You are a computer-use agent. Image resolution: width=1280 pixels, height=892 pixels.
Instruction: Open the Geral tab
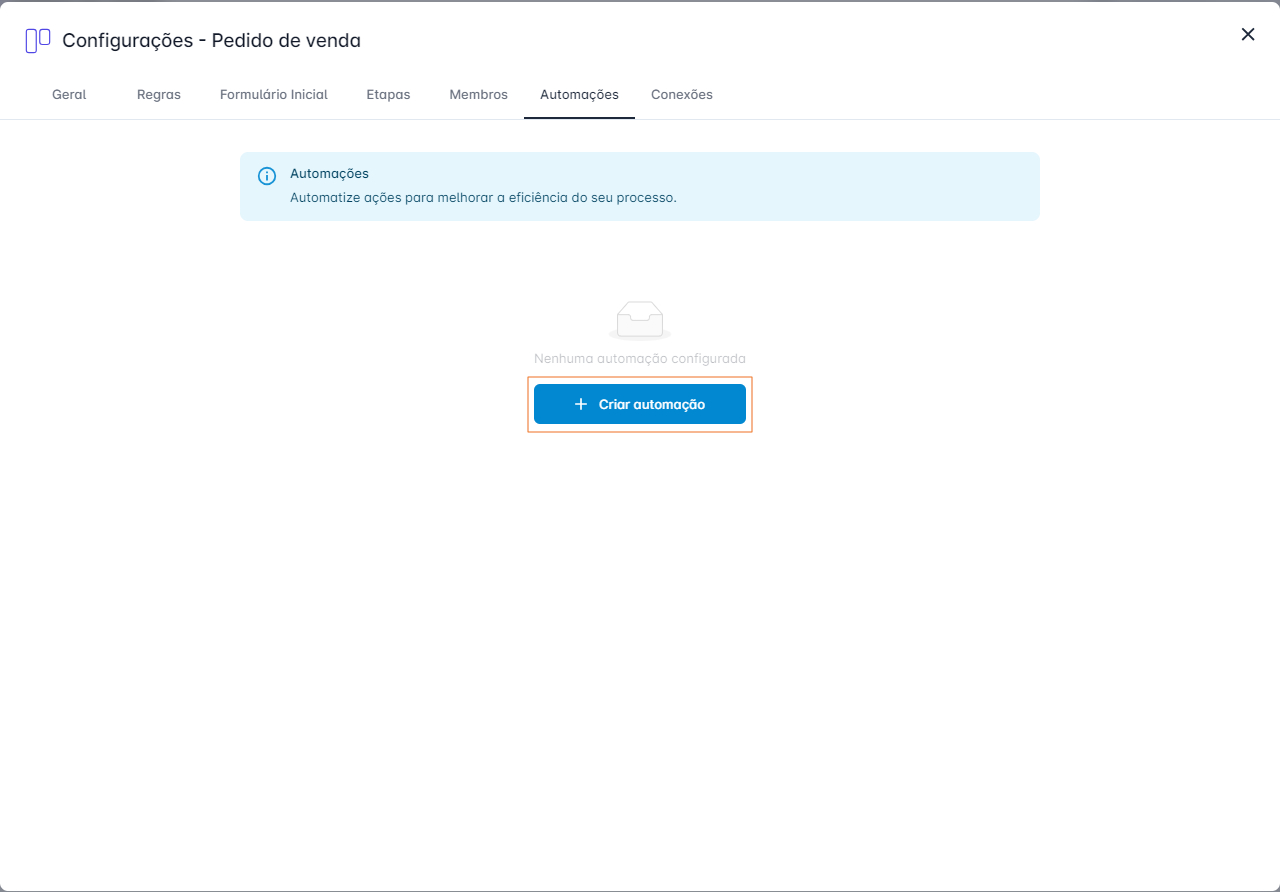[69, 95]
